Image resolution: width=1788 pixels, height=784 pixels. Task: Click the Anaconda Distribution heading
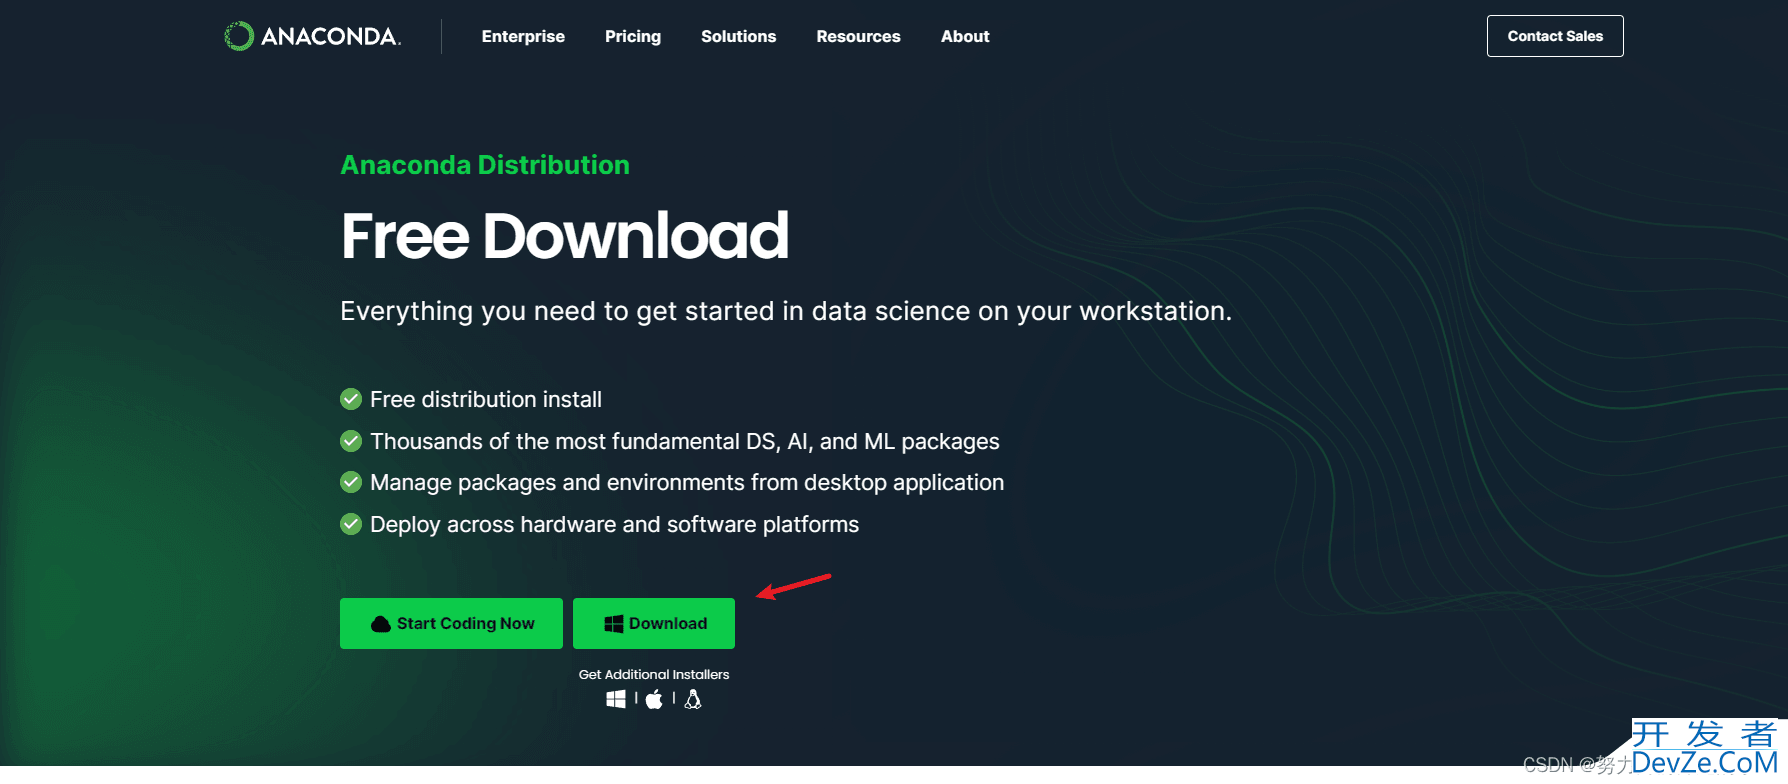[485, 165]
